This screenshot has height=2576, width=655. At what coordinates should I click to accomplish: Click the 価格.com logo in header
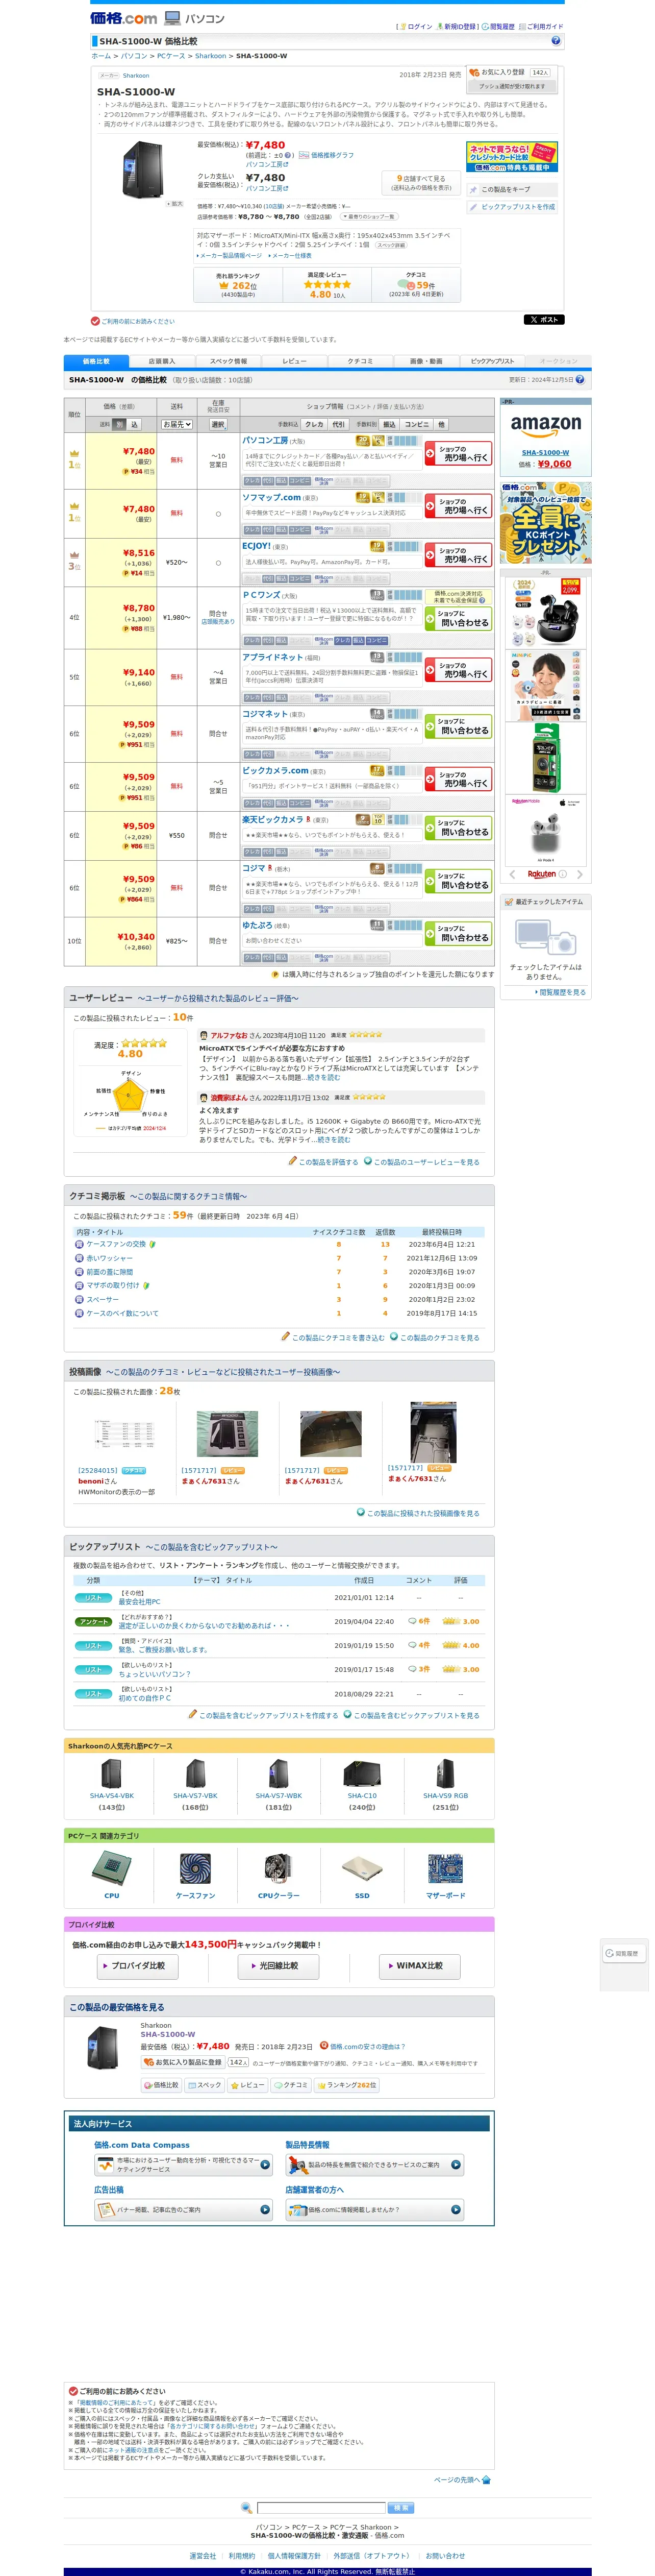[x=123, y=18]
